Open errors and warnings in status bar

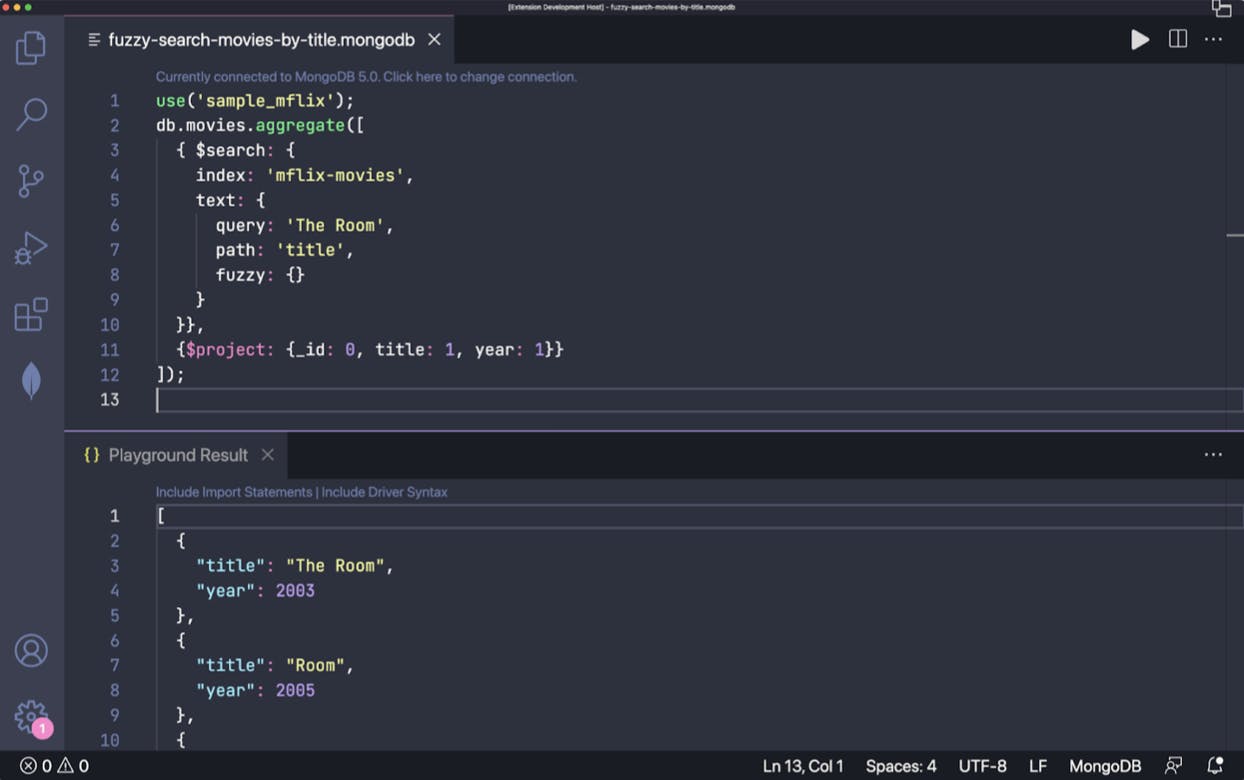click(54, 766)
